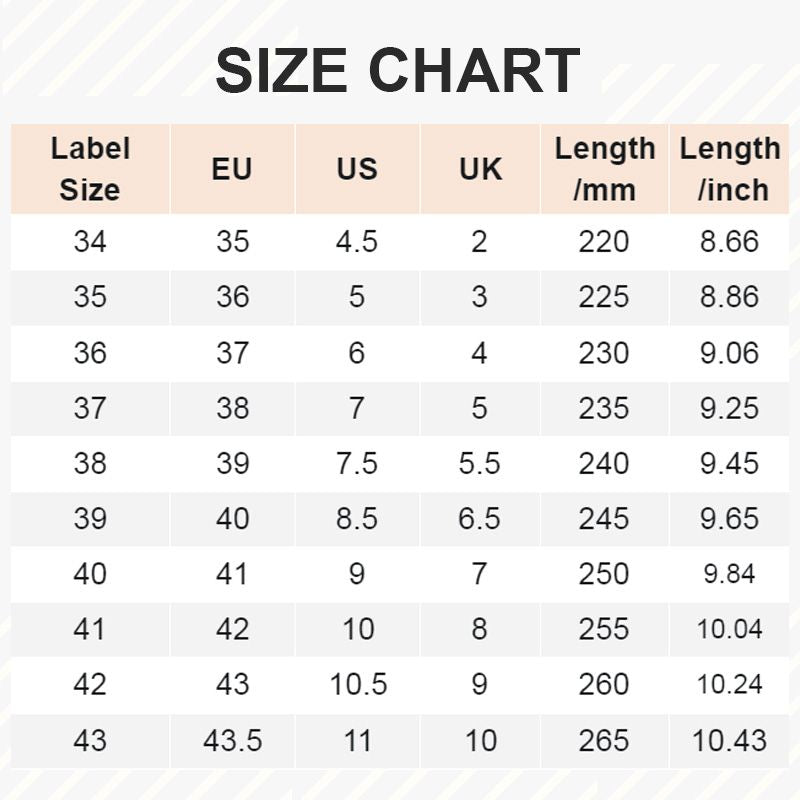Select the UK column header
Image resolution: width=800 pixels, height=800 pixels.
coord(480,169)
